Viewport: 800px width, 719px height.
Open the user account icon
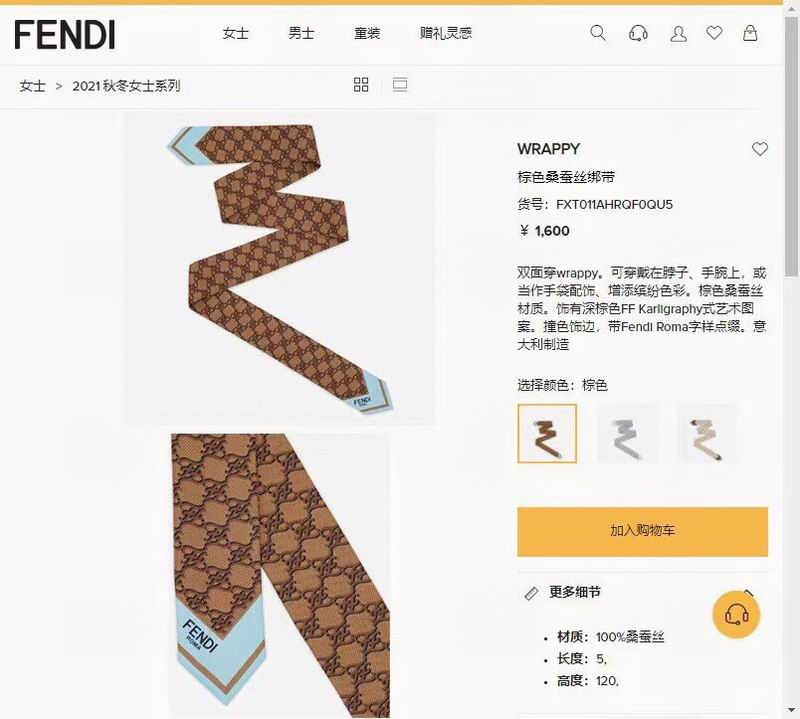tap(678, 34)
